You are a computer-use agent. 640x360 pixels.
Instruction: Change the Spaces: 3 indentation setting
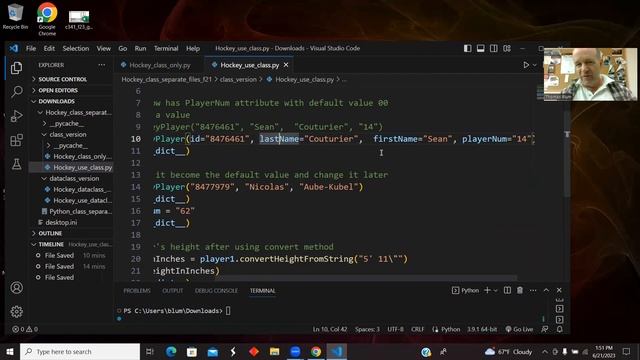coord(367,329)
